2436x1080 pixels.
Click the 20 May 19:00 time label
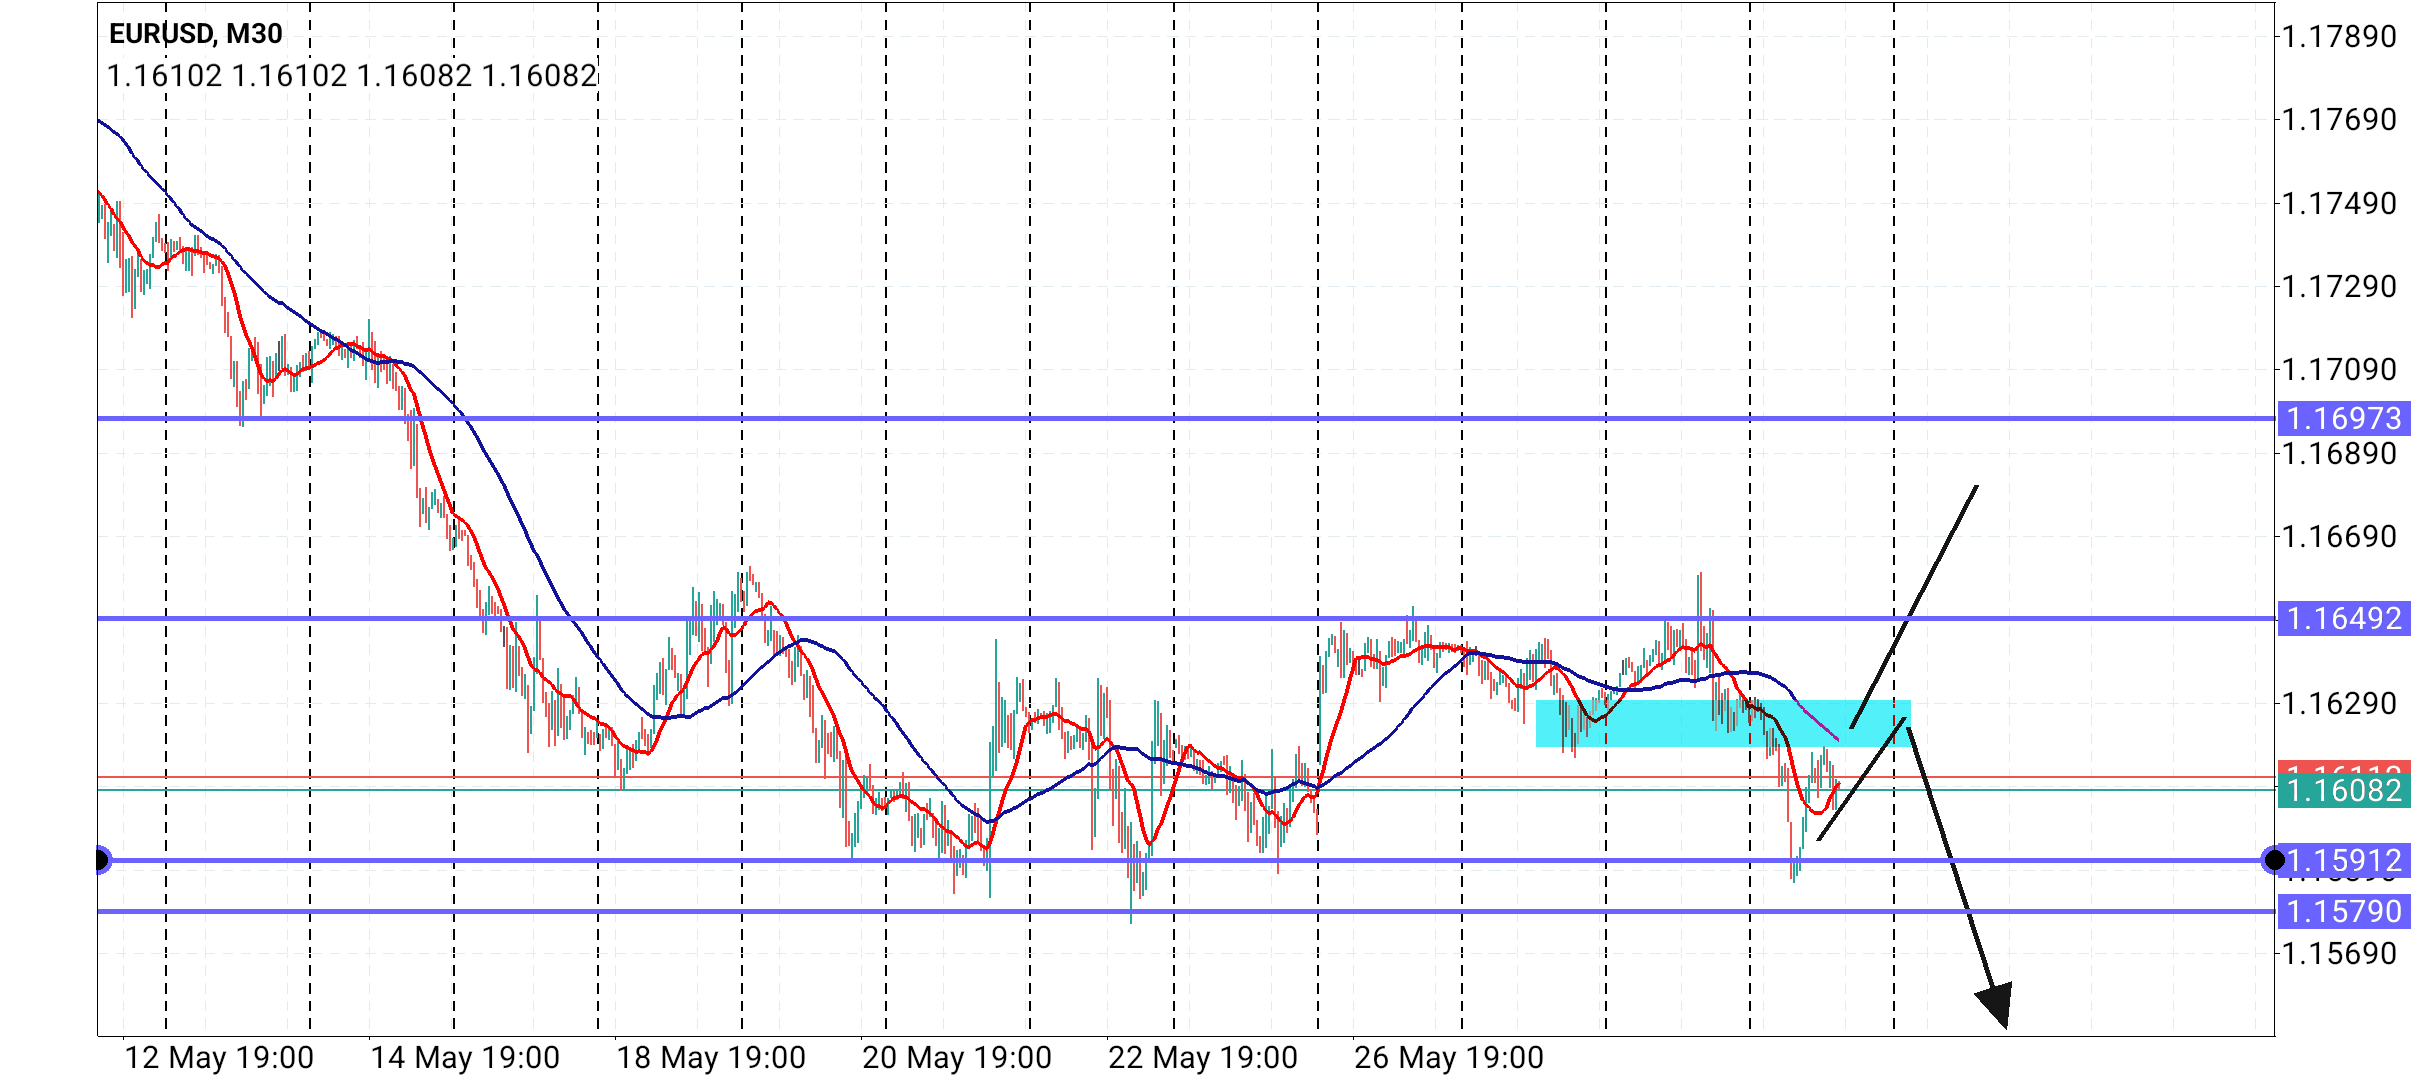click(x=957, y=1058)
